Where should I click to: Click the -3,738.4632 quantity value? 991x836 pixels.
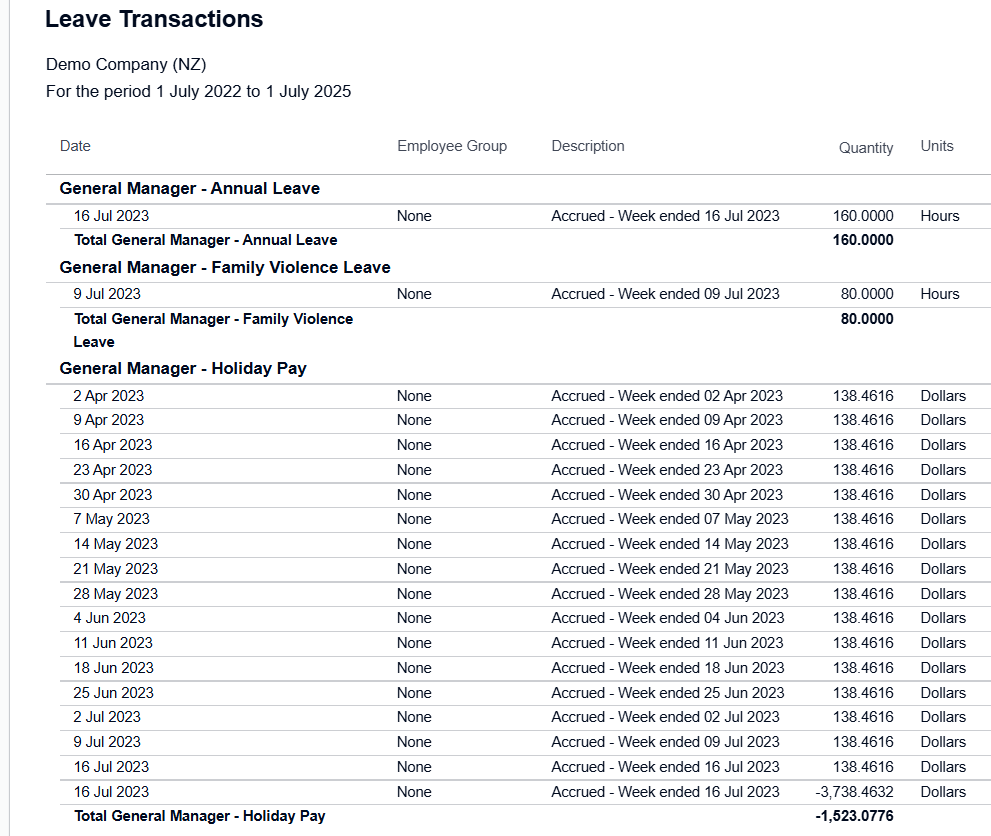854,792
